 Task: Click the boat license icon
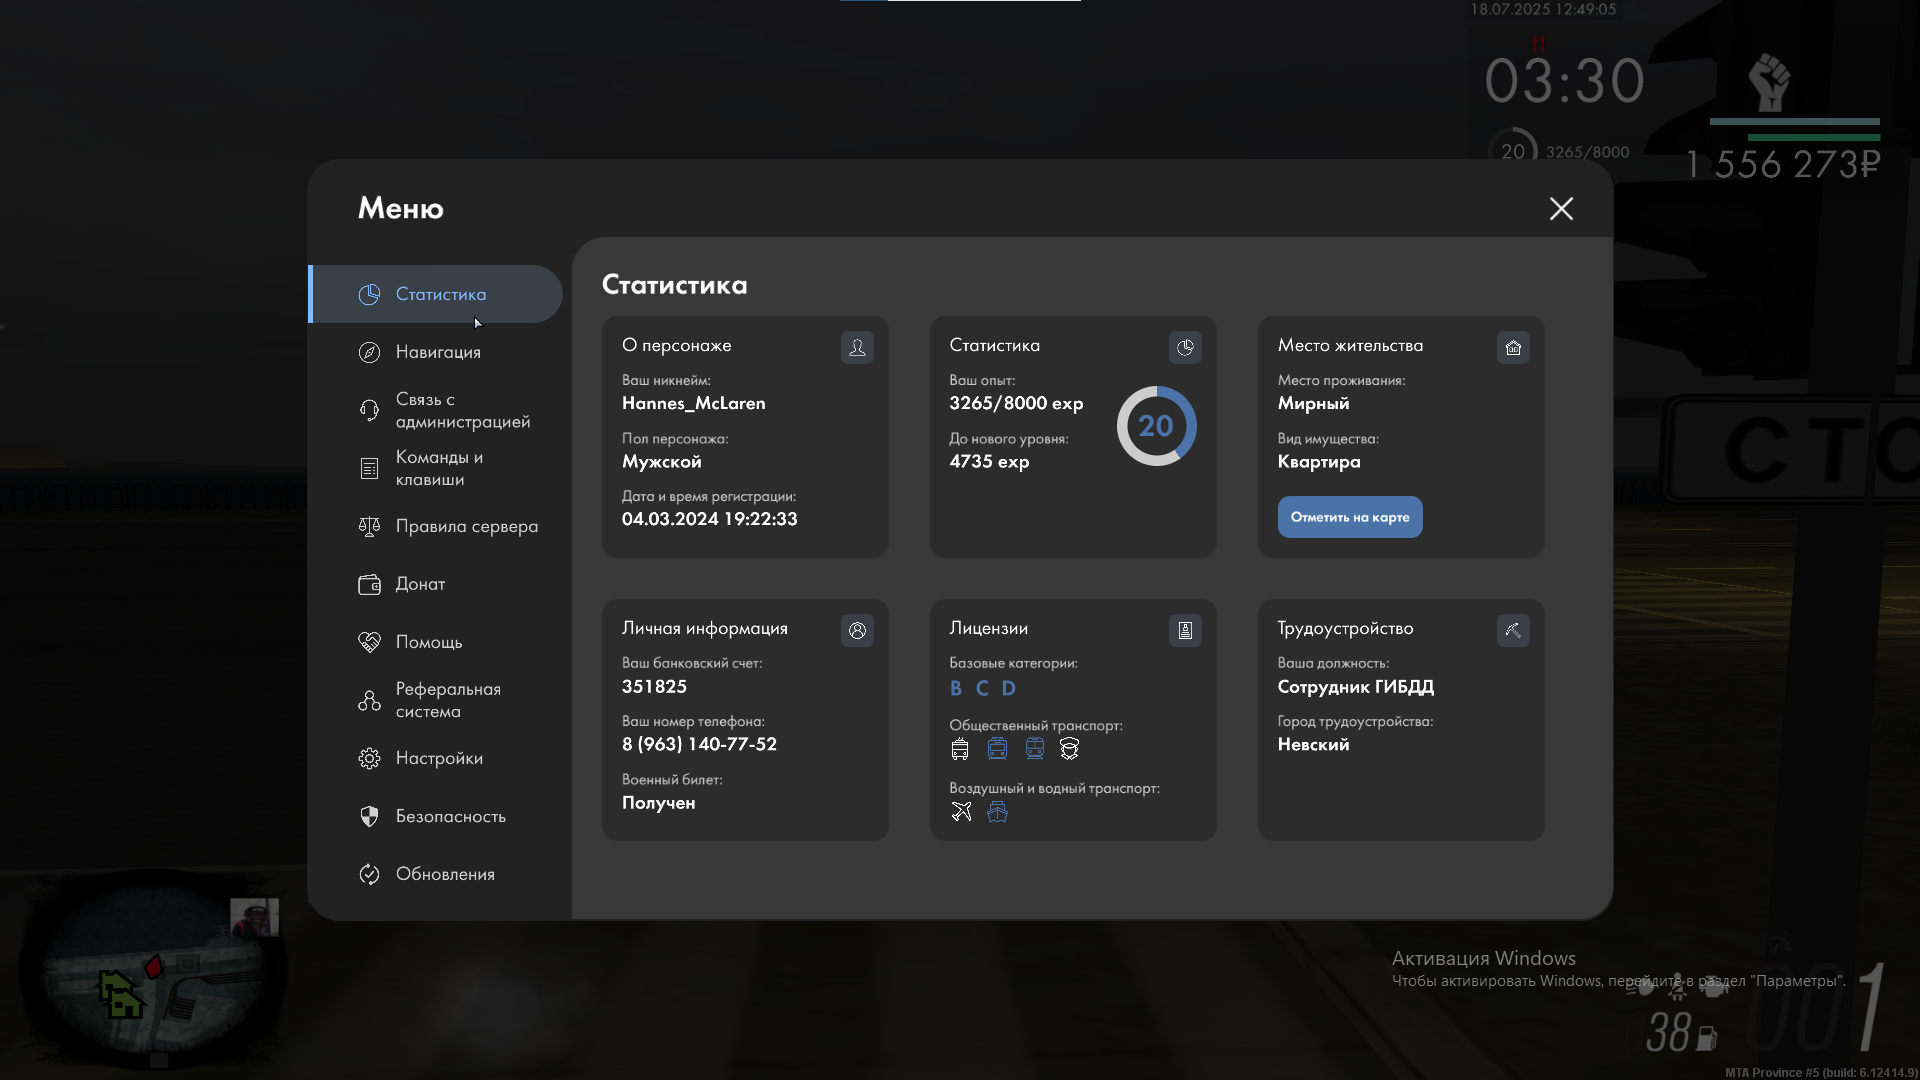(997, 812)
